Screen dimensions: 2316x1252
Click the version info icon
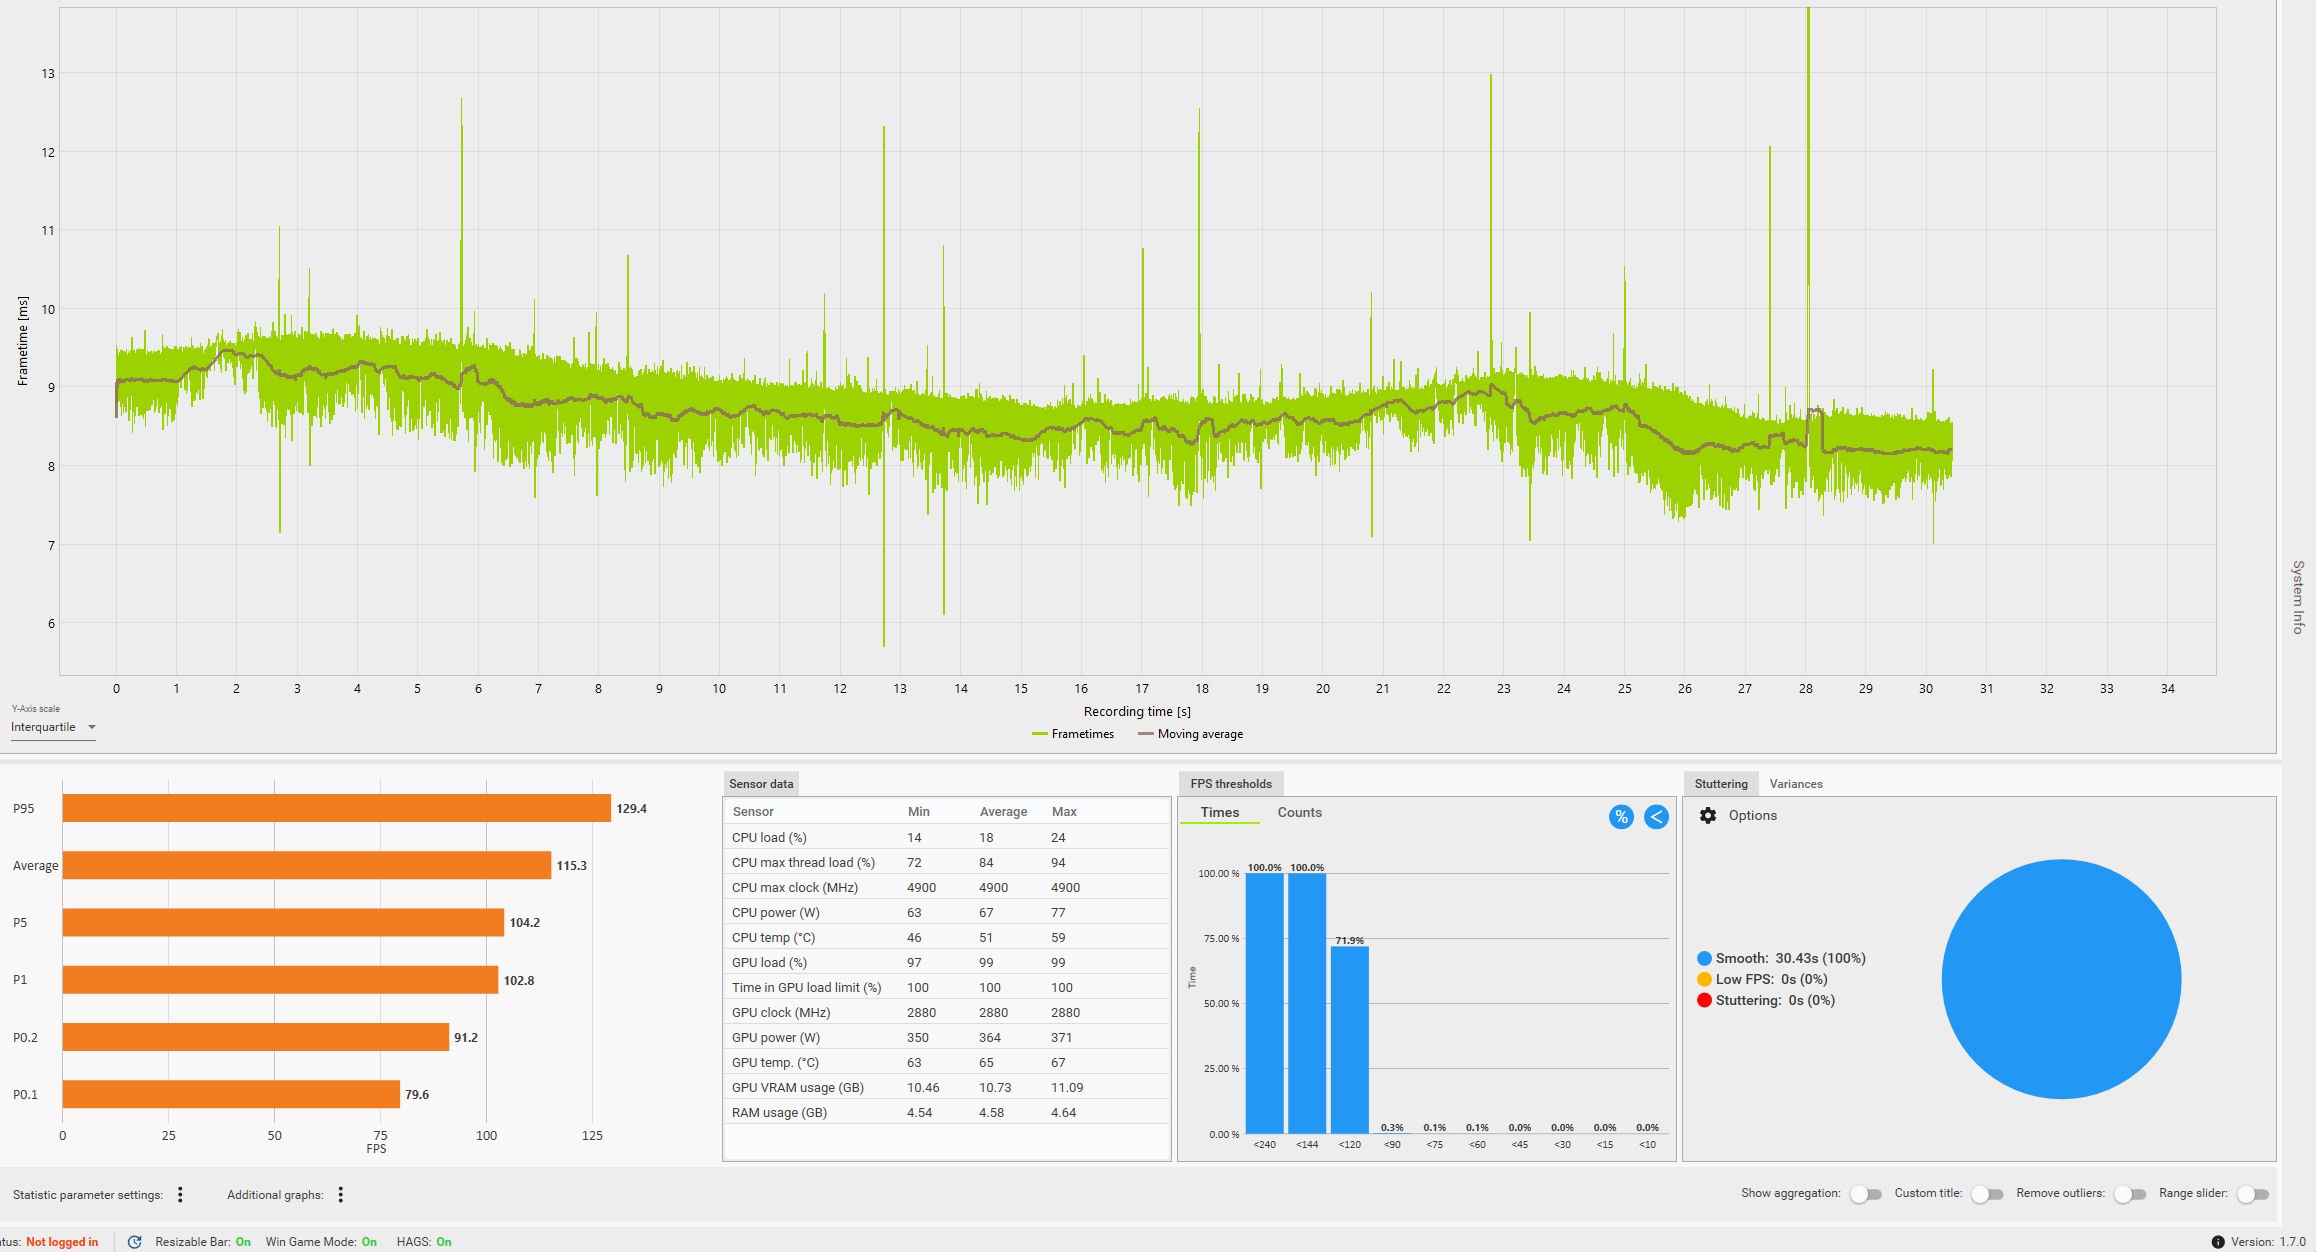[x=2217, y=1242]
